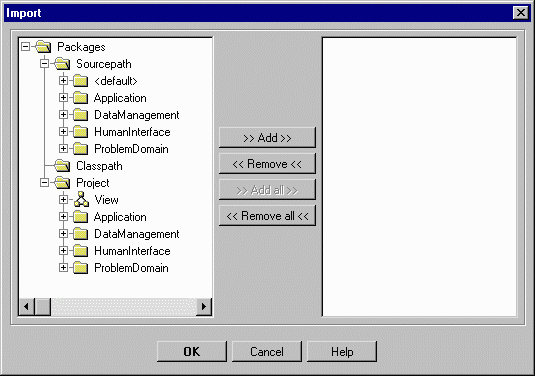Expand DataManagement under Project
Screen dimensions: 535x376
point(63,234)
